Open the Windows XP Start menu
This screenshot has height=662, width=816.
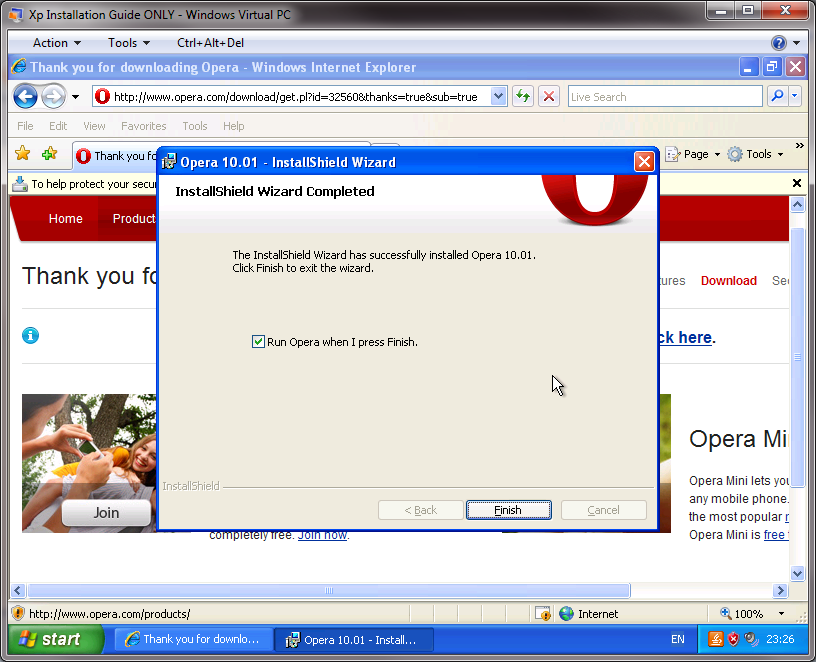[56, 639]
